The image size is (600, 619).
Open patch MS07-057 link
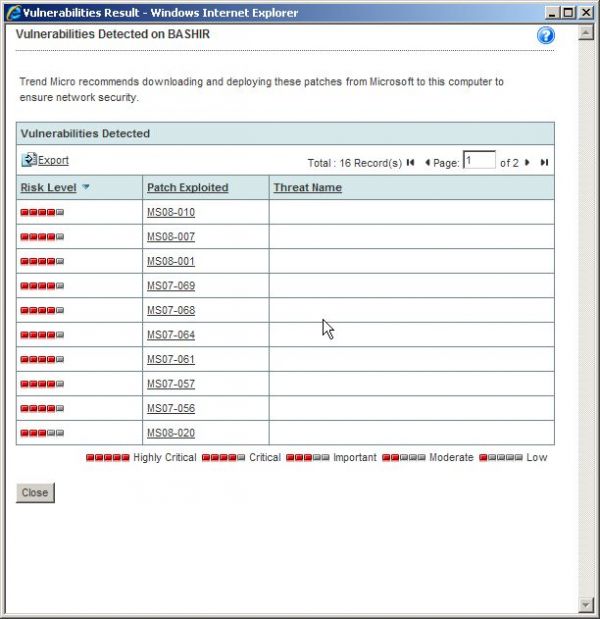click(x=171, y=384)
